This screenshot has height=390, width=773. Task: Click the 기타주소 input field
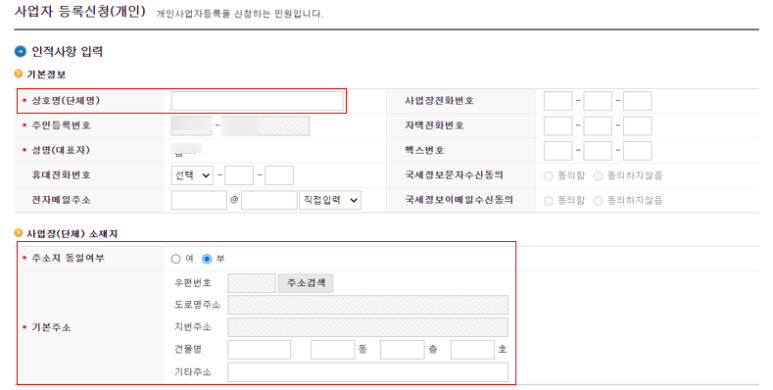pos(368,372)
